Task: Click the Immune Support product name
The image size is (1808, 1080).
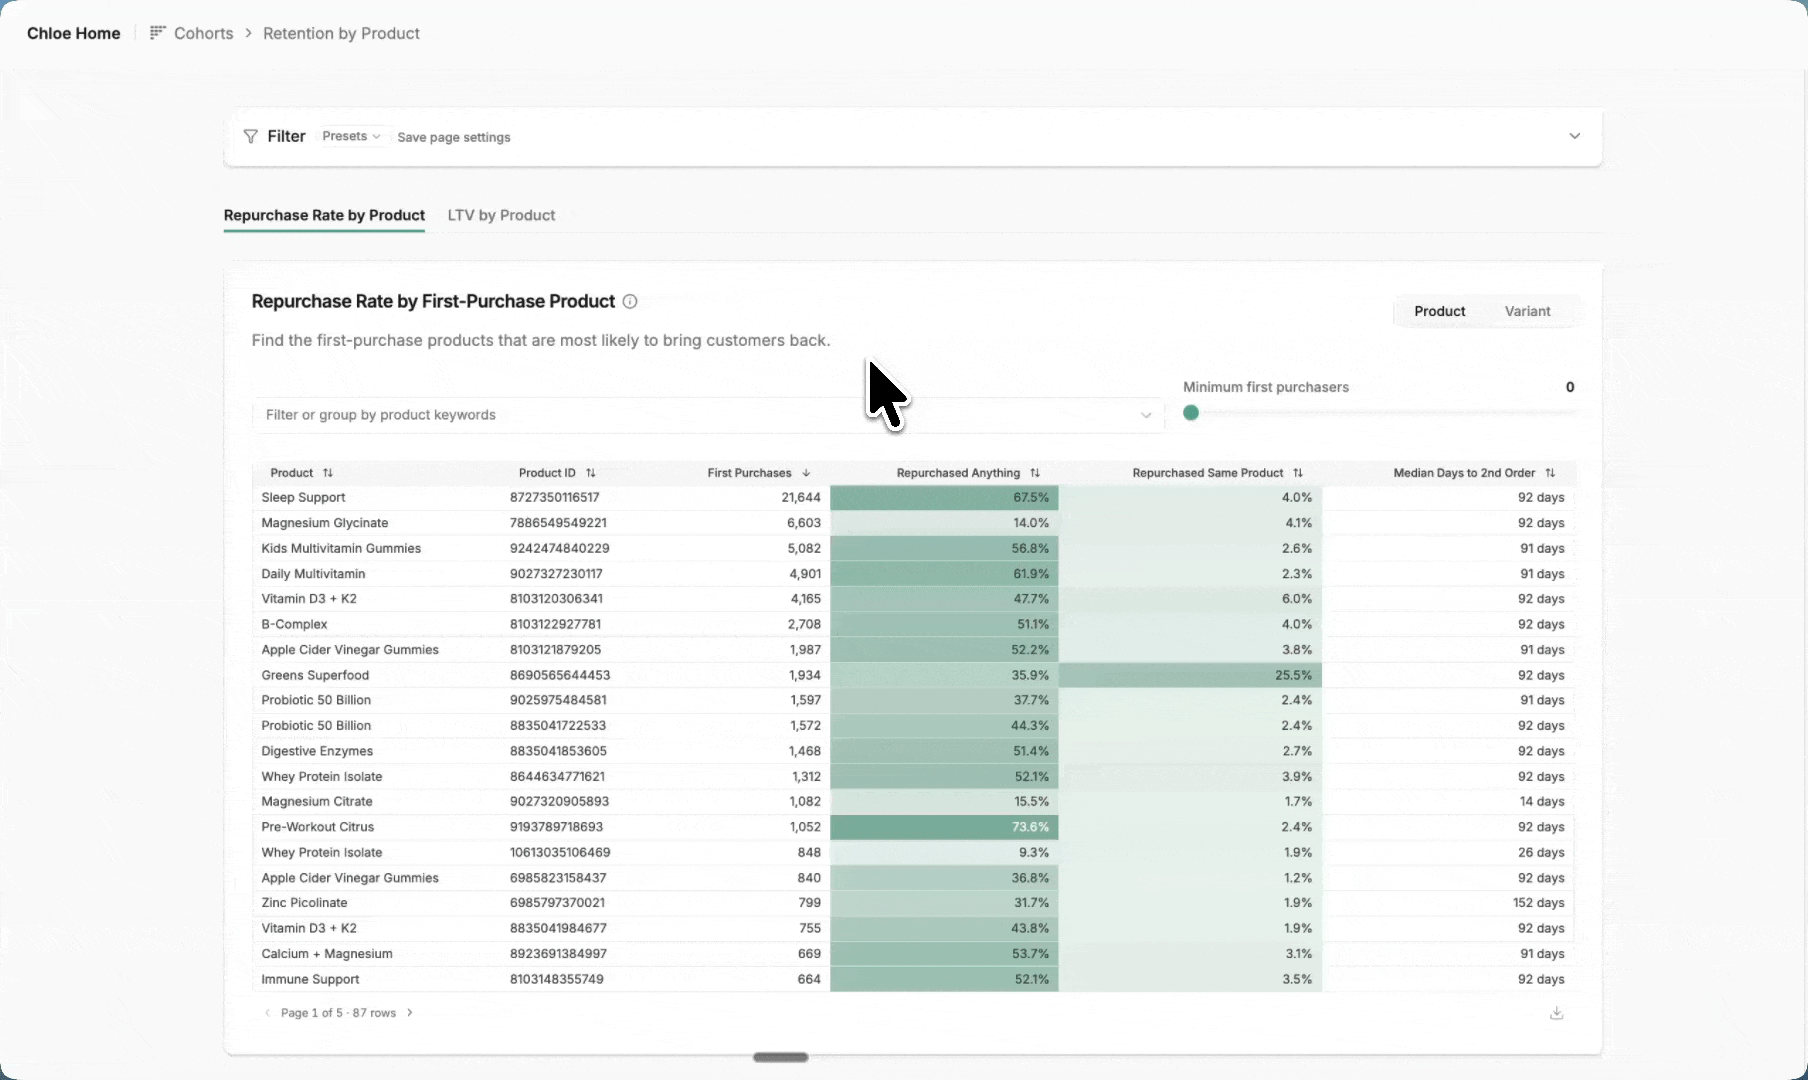Action: (310, 979)
